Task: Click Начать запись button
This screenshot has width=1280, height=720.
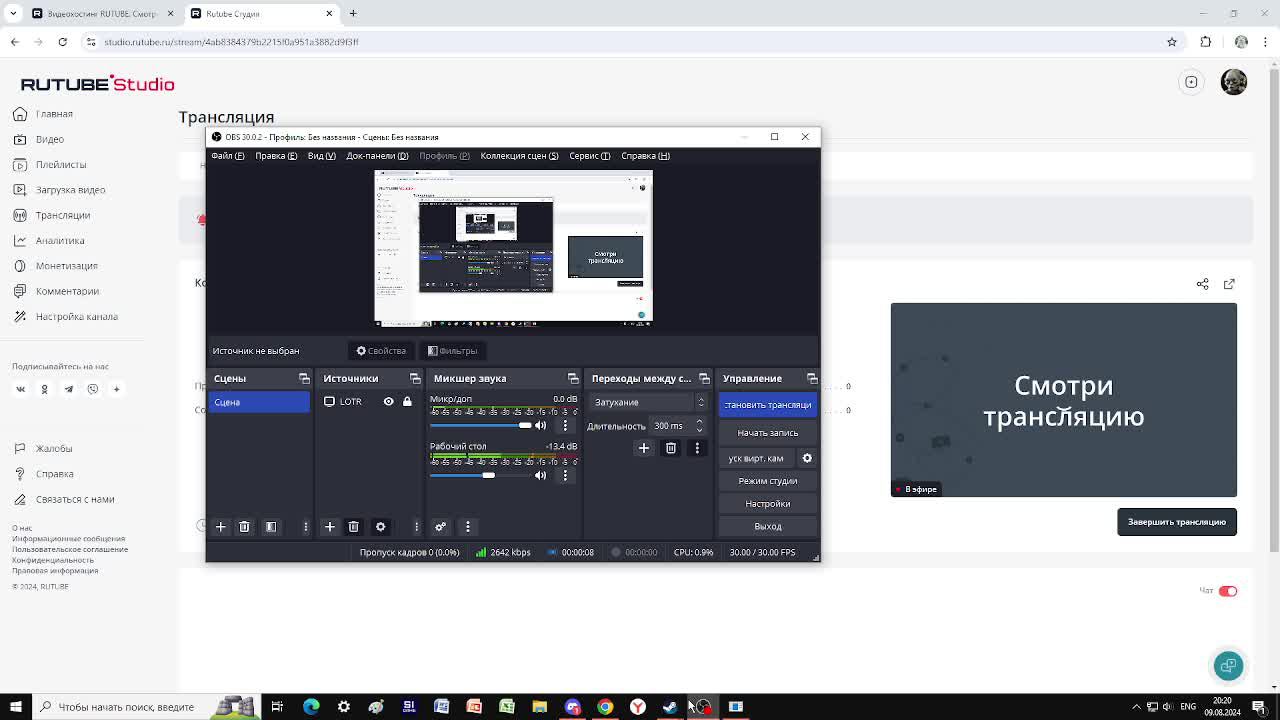Action: pyautogui.click(x=768, y=433)
